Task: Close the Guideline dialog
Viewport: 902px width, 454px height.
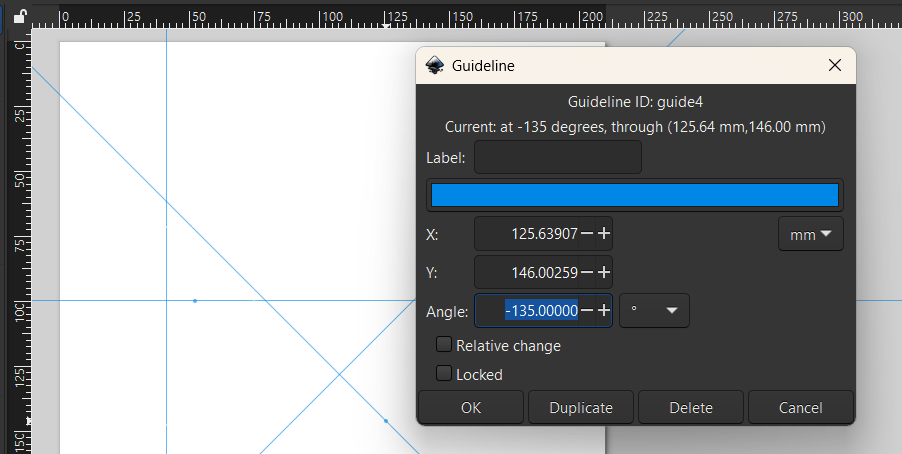Action: pyautogui.click(x=835, y=66)
